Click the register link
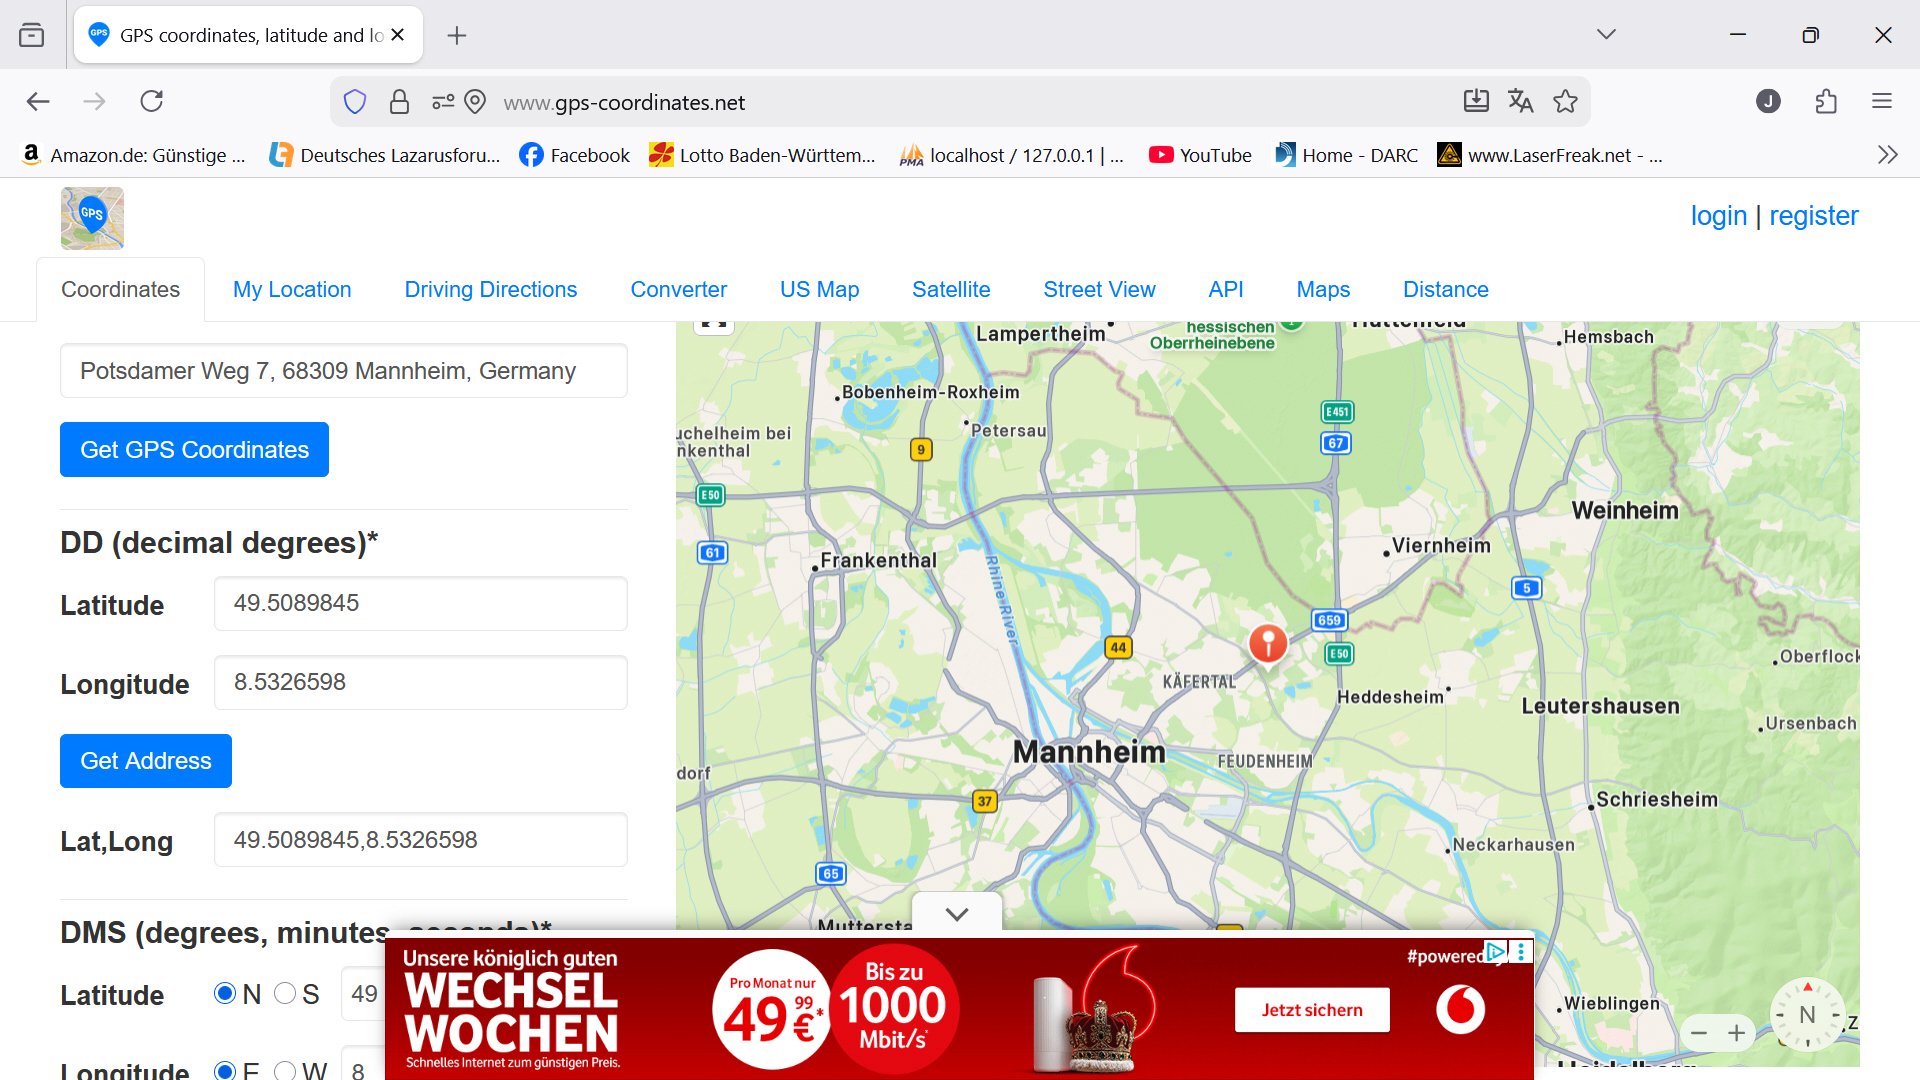The image size is (1920, 1080). (1813, 216)
